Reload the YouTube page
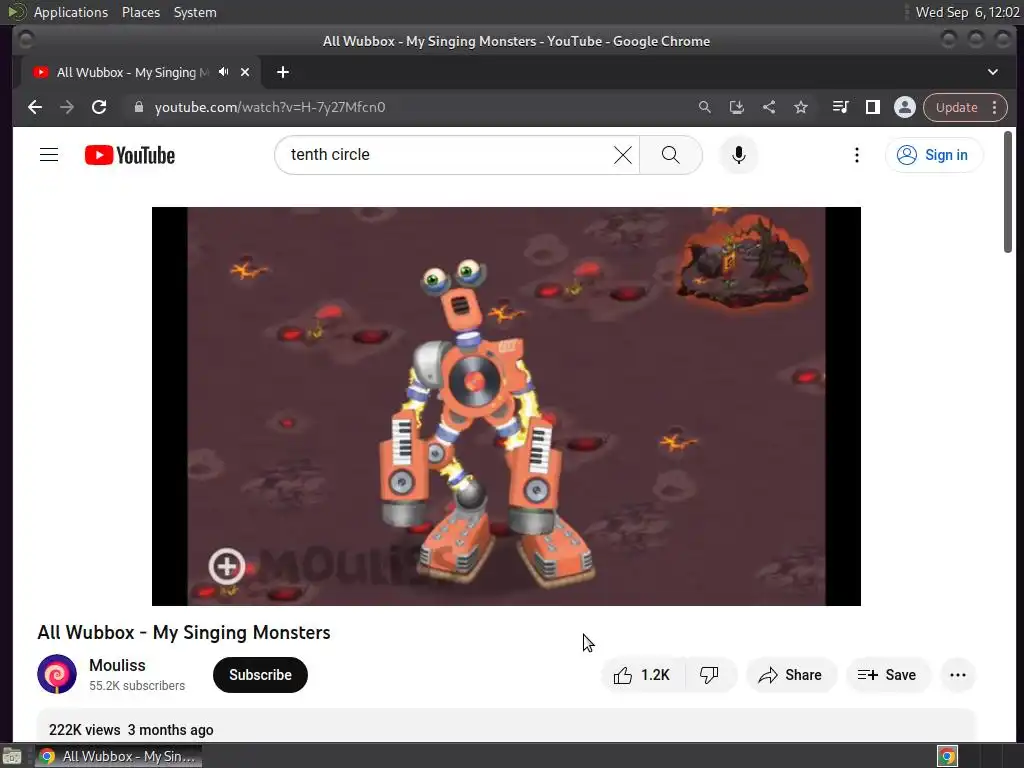The height and width of the screenshot is (768, 1024). click(x=99, y=107)
